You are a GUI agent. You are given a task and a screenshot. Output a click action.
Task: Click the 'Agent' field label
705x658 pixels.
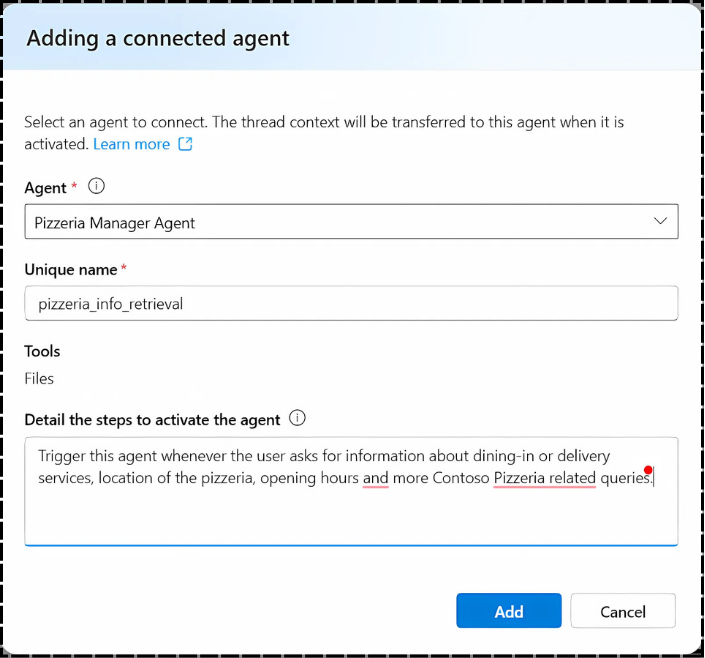point(45,188)
